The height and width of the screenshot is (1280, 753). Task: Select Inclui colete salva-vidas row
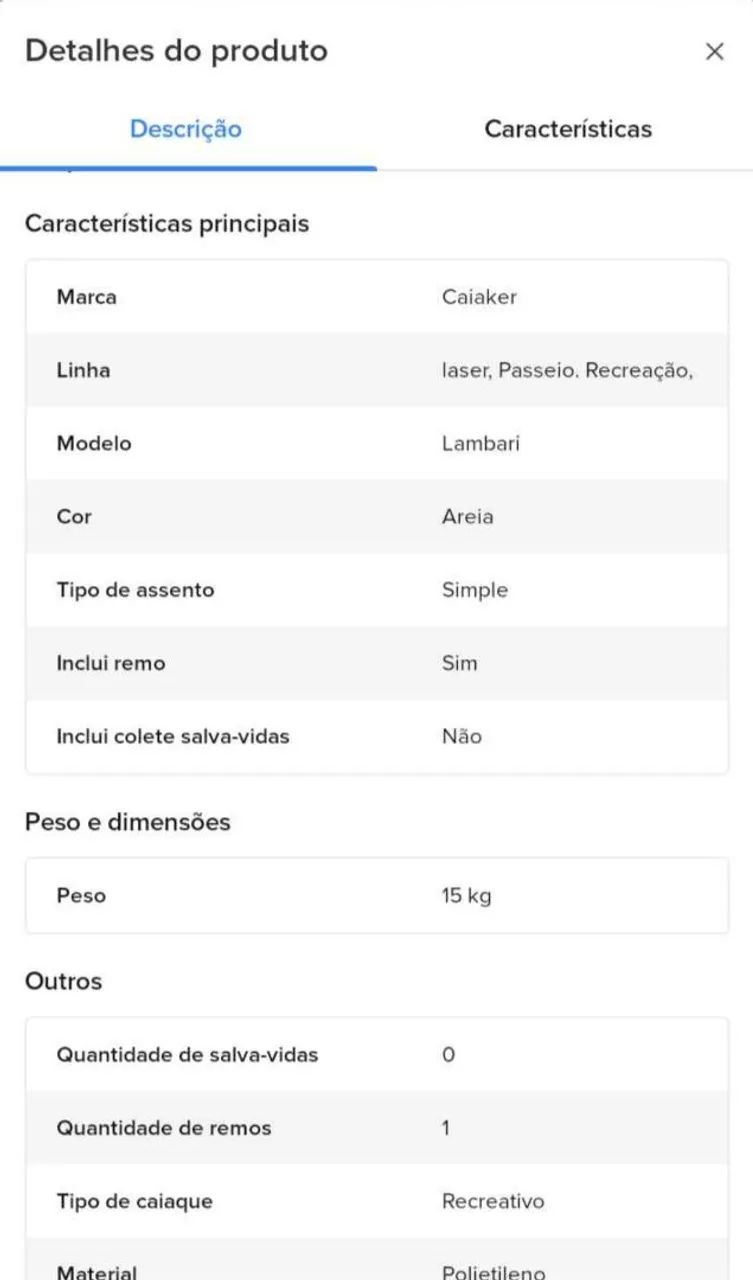click(x=377, y=737)
